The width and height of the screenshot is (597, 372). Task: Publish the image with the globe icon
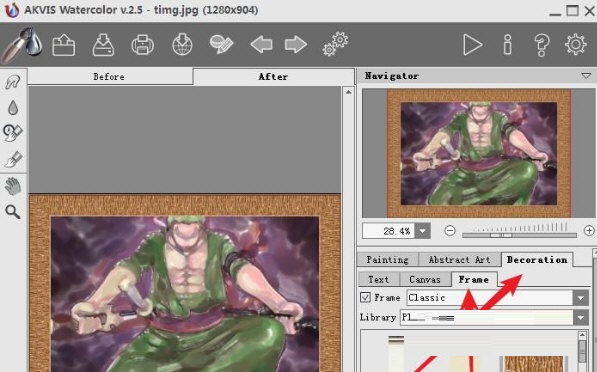(182, 45)
